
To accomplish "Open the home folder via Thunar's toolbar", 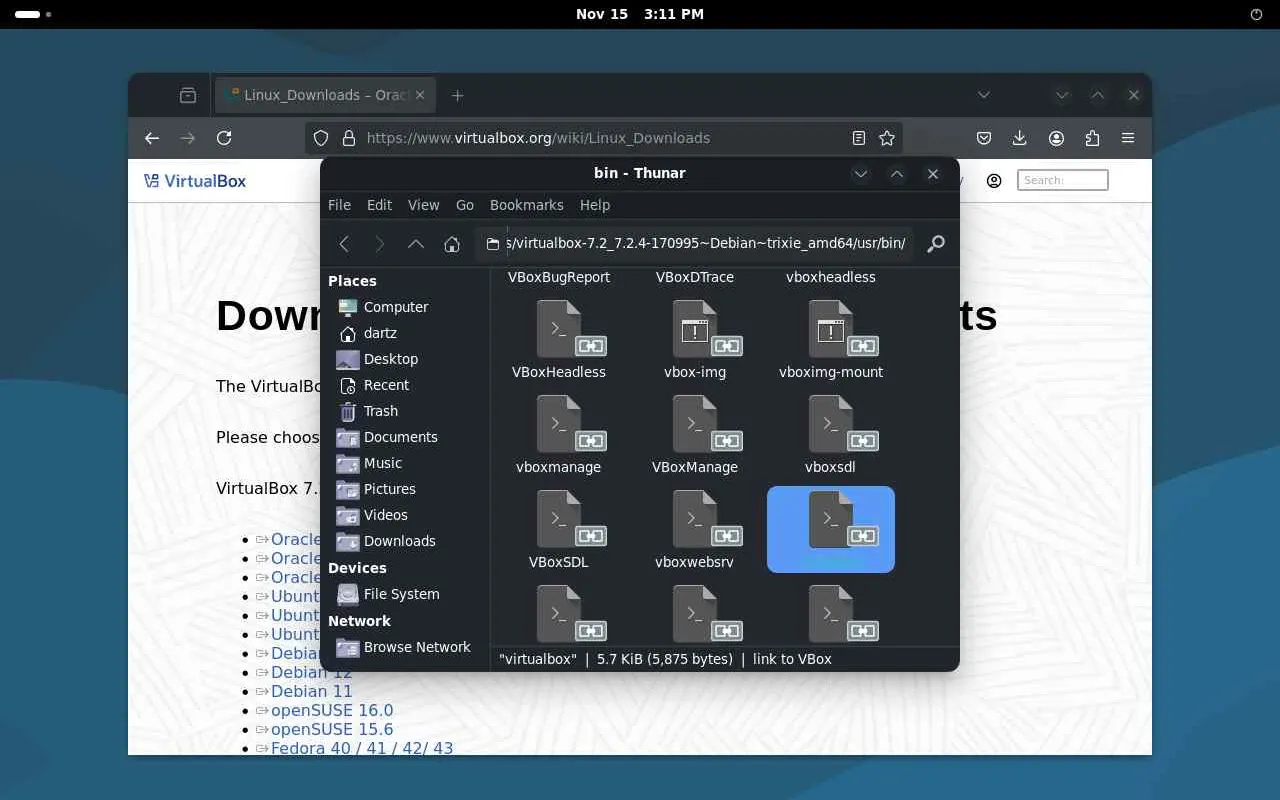I will 452,244.
